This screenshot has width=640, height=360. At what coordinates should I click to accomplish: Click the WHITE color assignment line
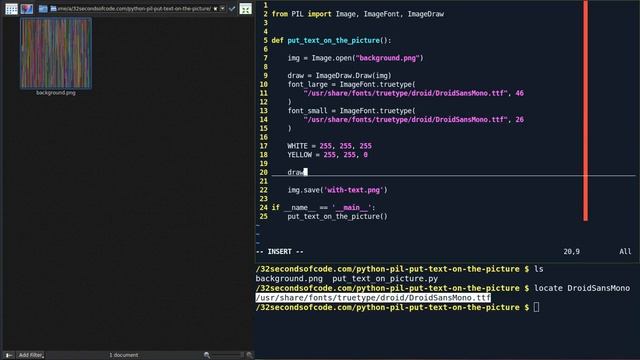pos(329,146)
